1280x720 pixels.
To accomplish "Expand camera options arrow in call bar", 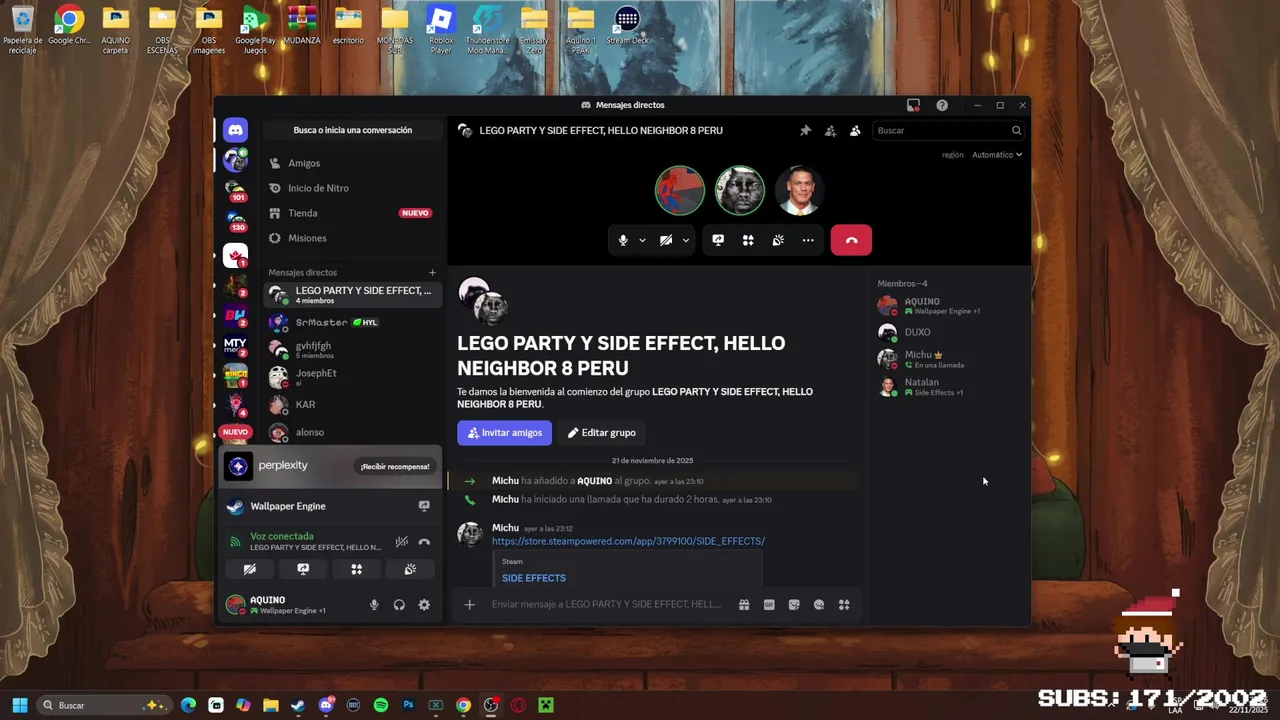I will coord(685,240).
